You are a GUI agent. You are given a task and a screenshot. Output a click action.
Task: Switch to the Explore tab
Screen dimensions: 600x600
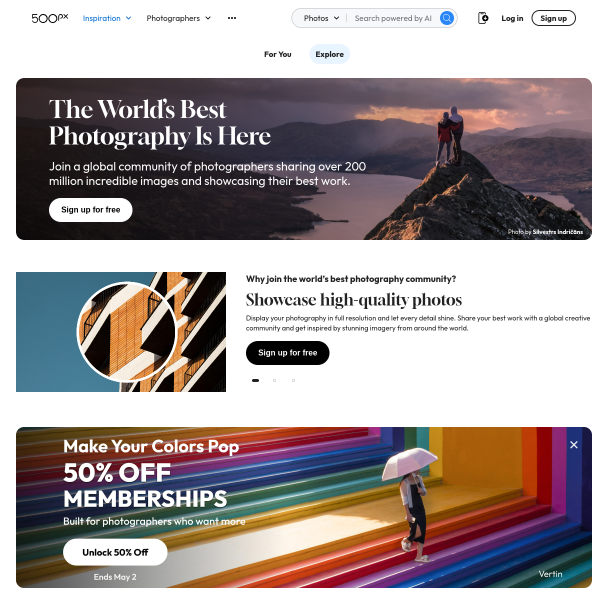coord(329,54)
